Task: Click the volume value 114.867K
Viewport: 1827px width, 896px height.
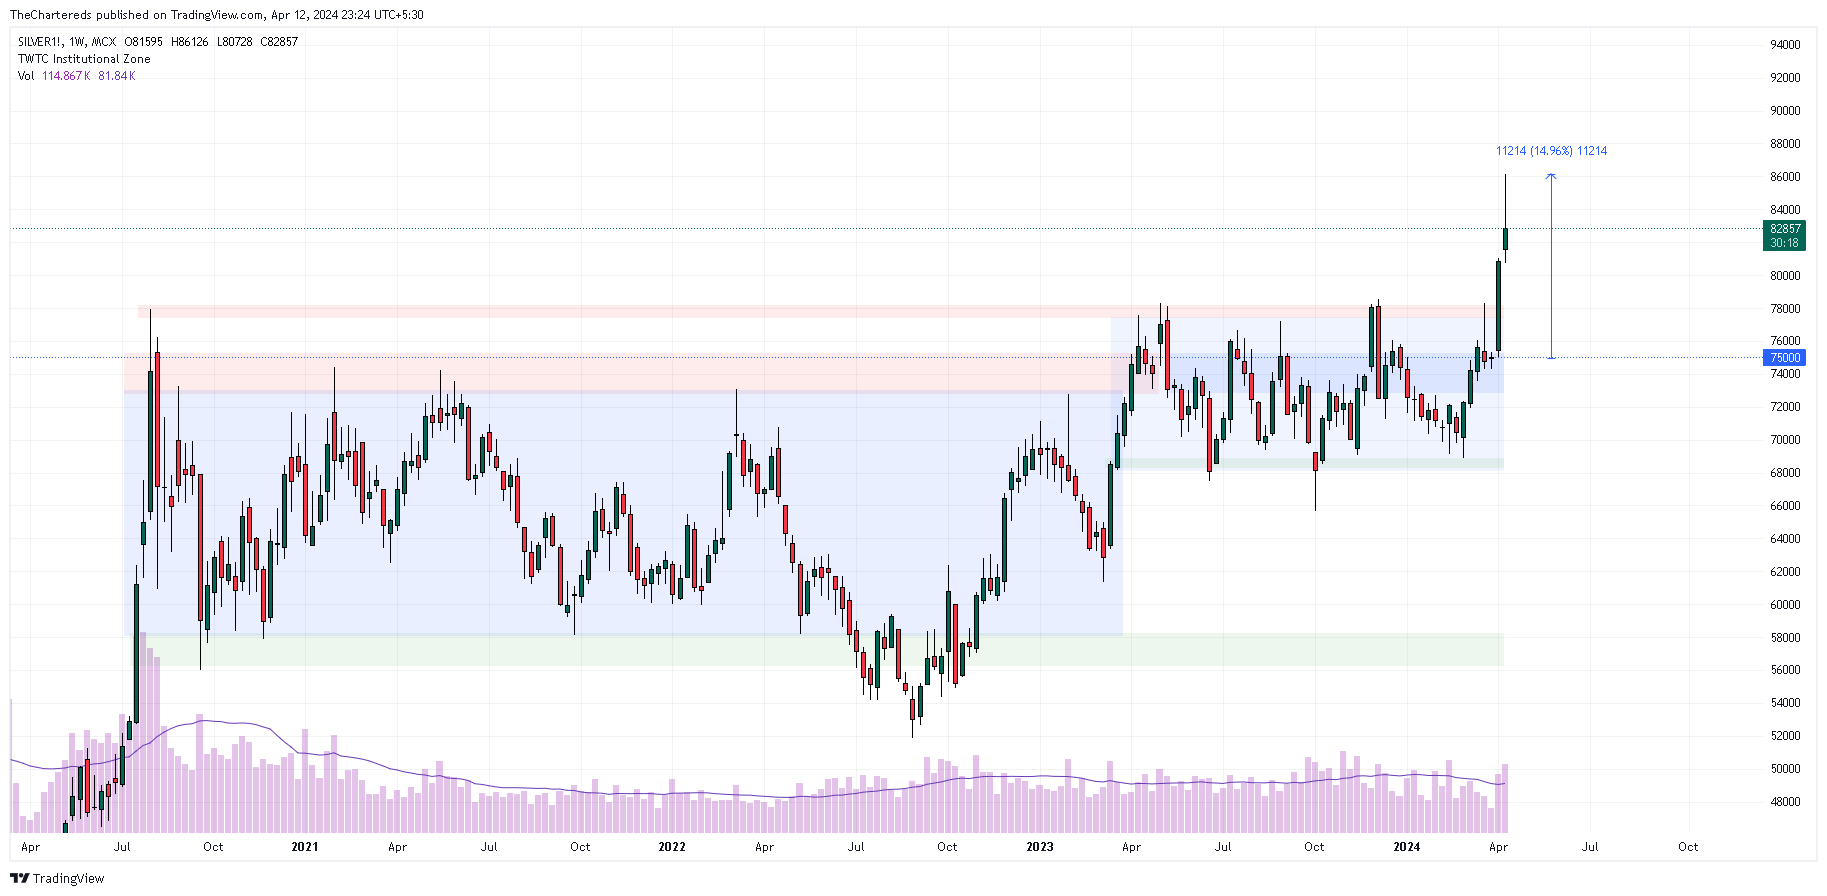Action: (x=66, y=76)
